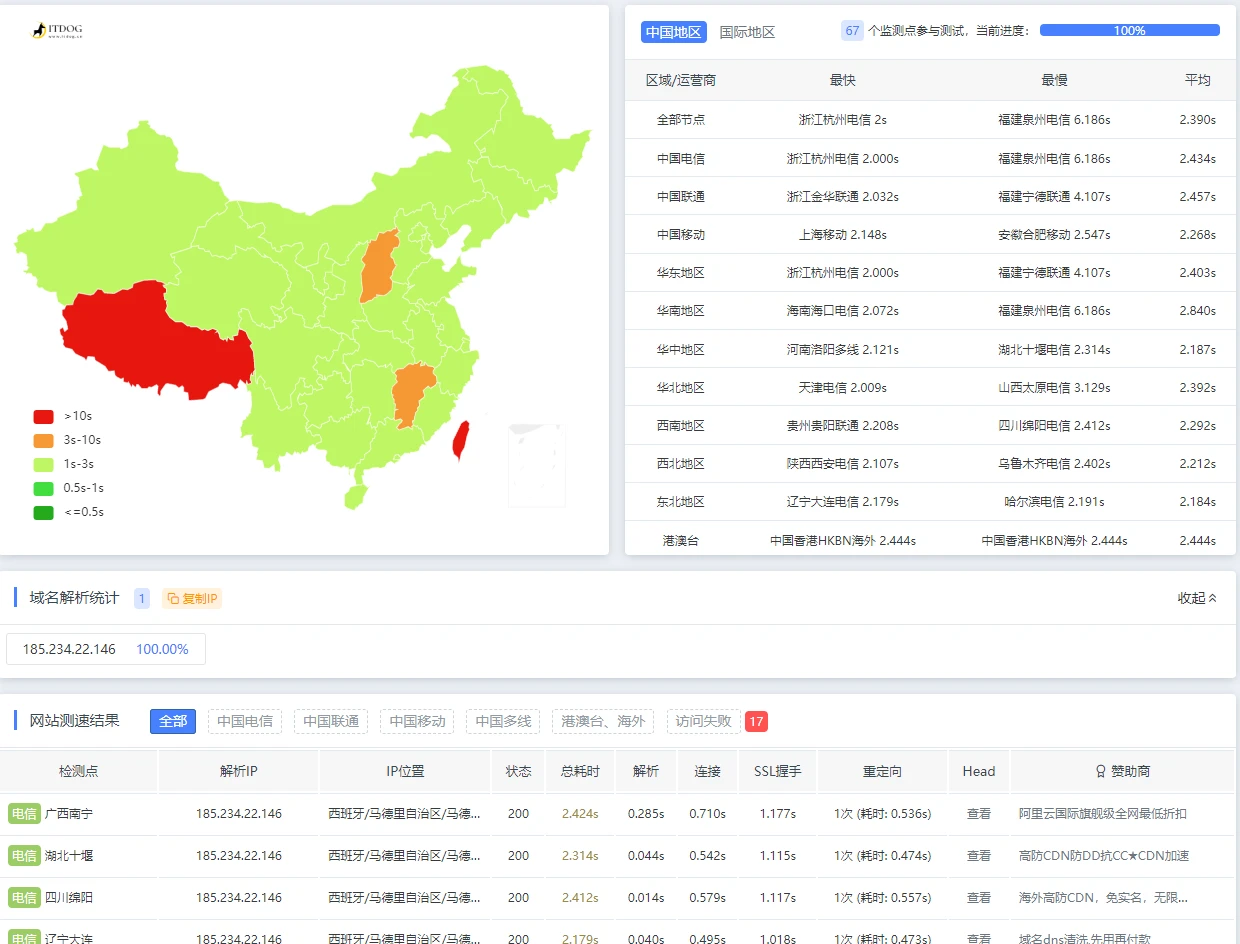Sort by SSL握手 column header

[777, 771]
